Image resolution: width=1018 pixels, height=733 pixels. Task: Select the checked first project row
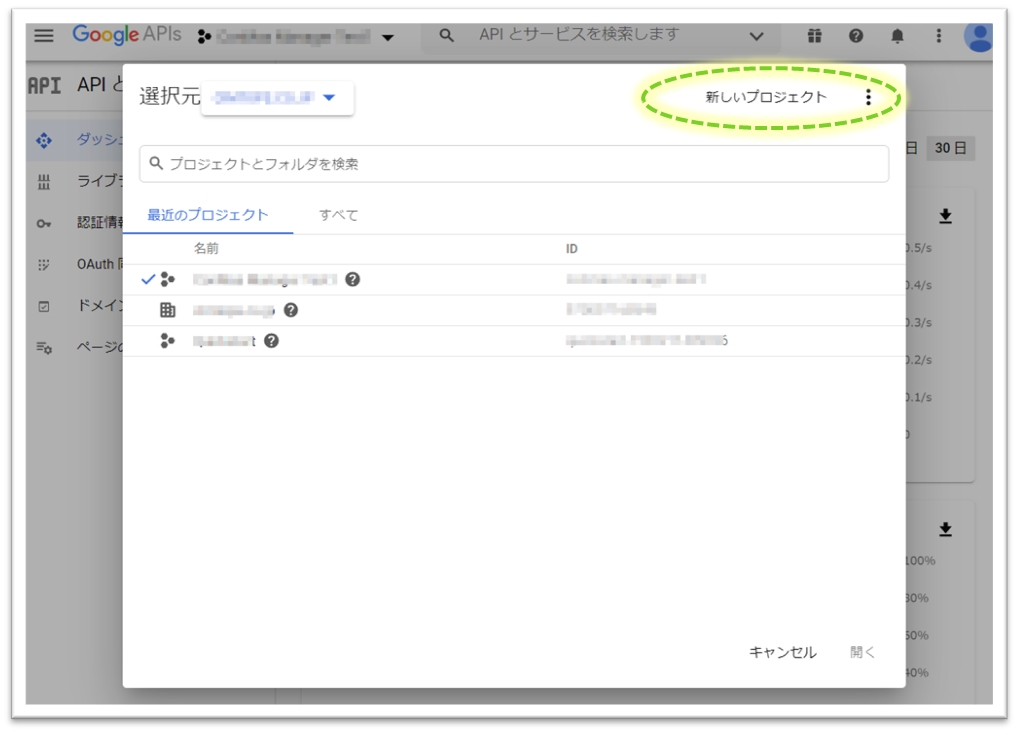tap(265, 280)
